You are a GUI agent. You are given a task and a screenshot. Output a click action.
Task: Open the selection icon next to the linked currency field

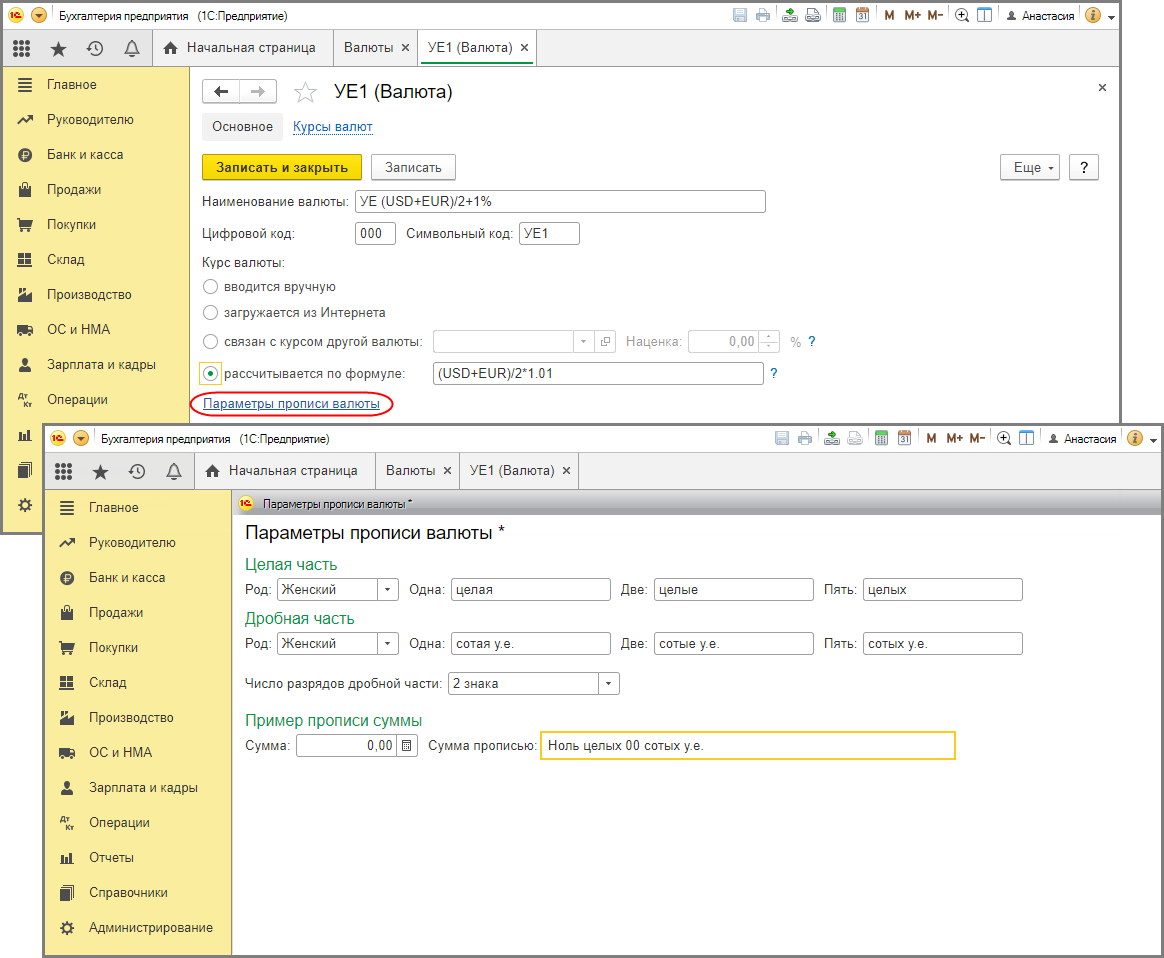pyautogui.click(x=605, y=342)
